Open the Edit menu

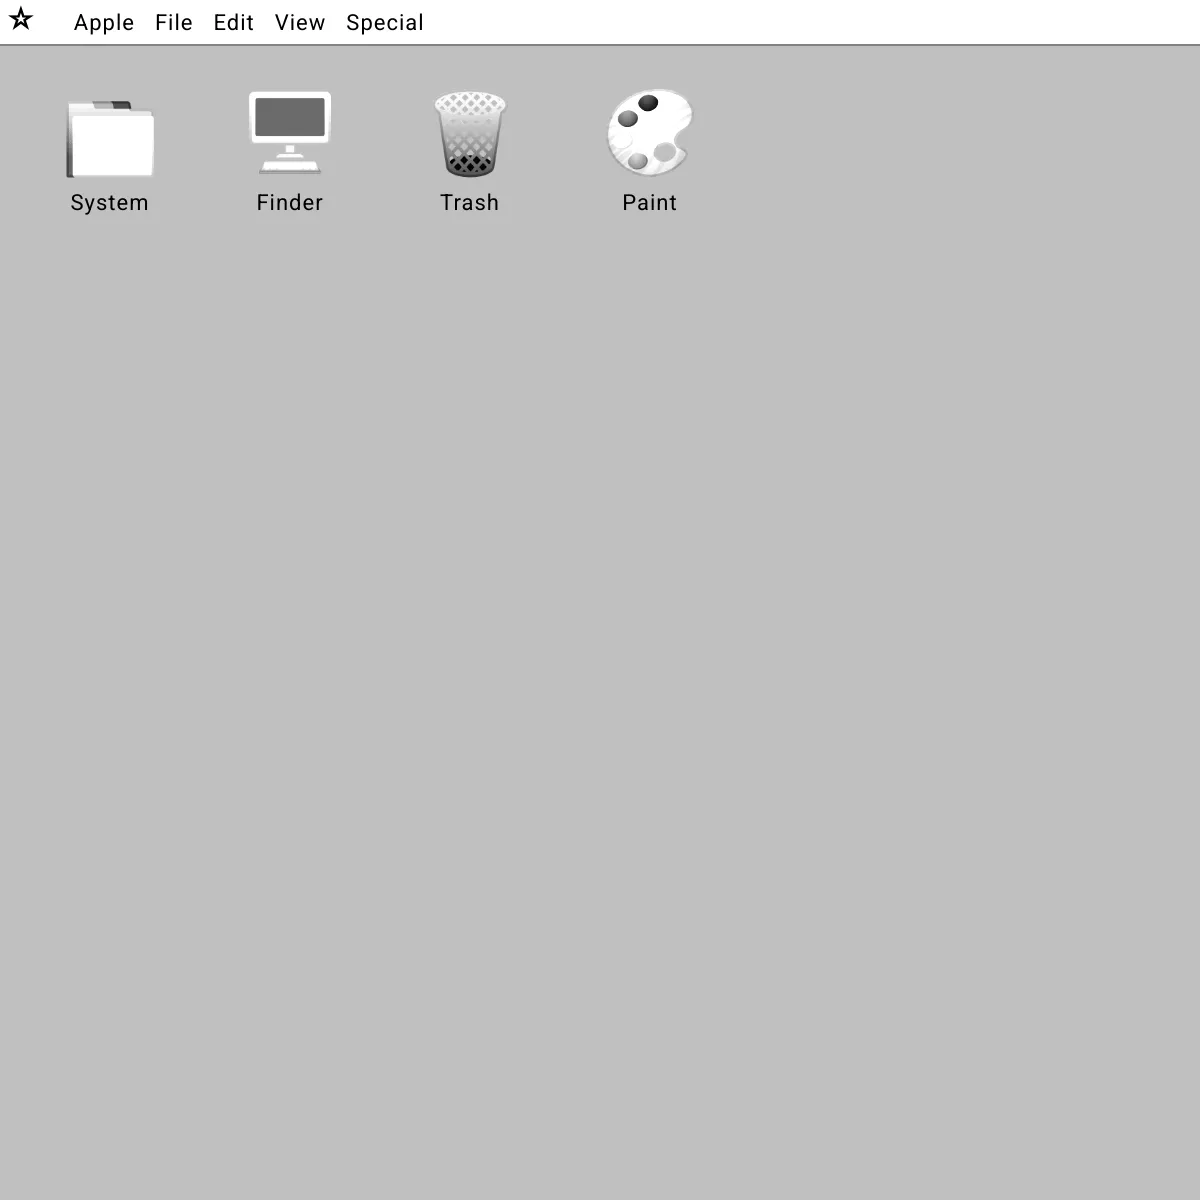pyautogui.click(x=233, y=22)
